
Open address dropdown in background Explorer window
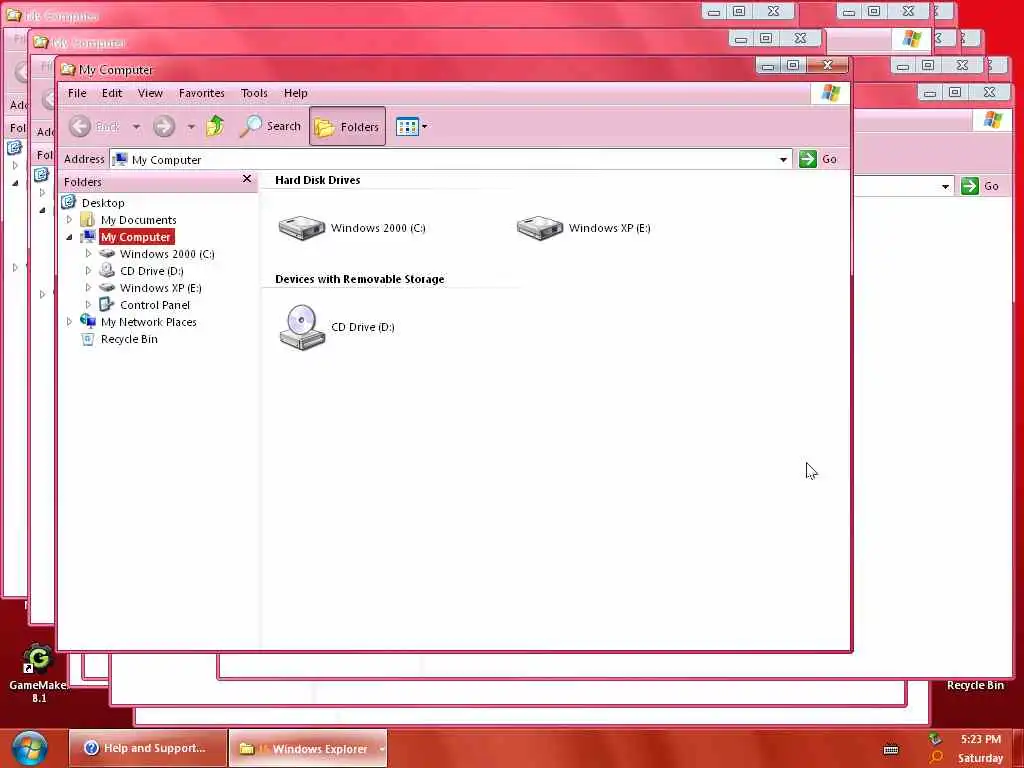pyautogui.click(x=945, y=187)
